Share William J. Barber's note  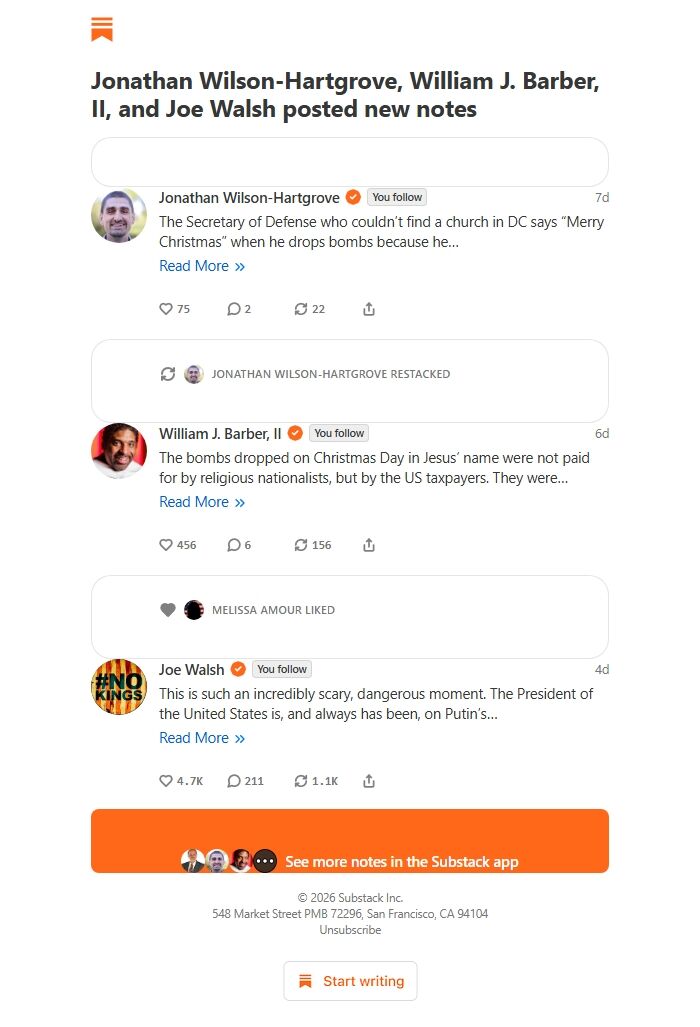click(x=369, y=545)
